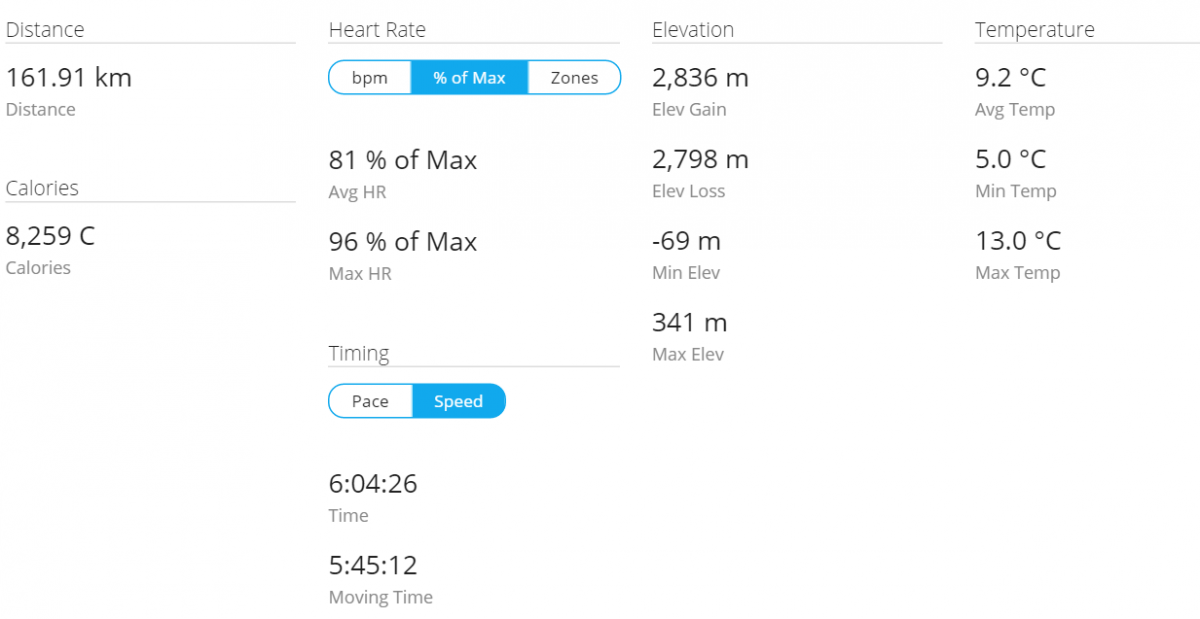The width and height of the screenshot is (1200, 619).
Task: Select the % of Max heart rate option
Action: tap(469, 78)
